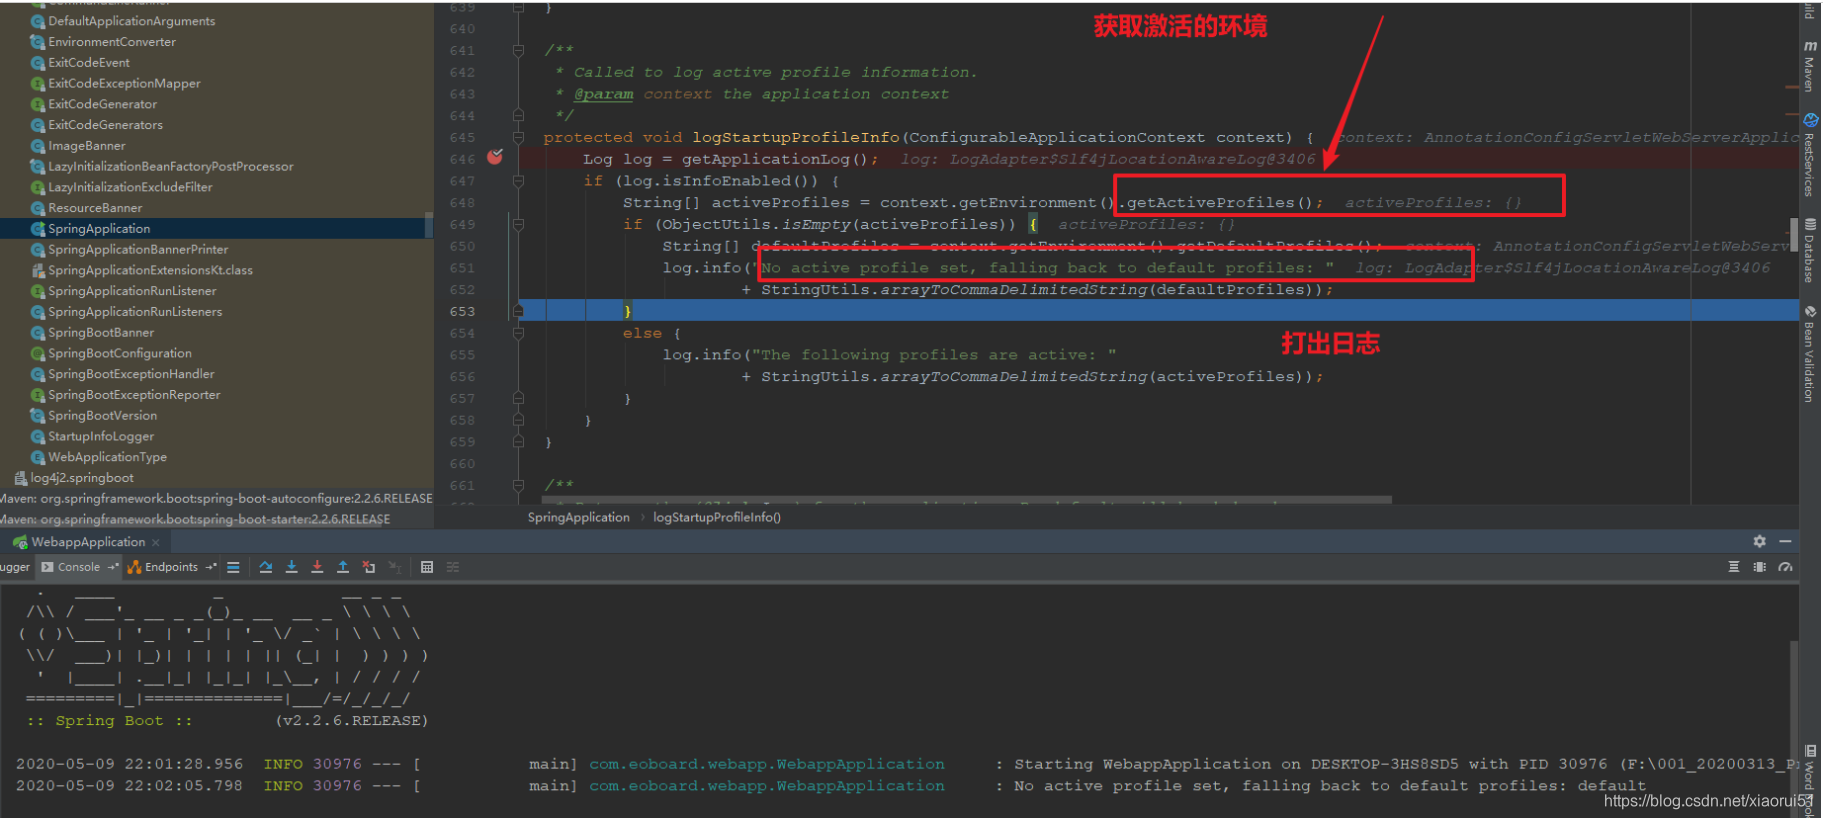Click the breakpoint marker on line 646
Image resolution: width=1823 pixels, height=820 pixels.
495,157
